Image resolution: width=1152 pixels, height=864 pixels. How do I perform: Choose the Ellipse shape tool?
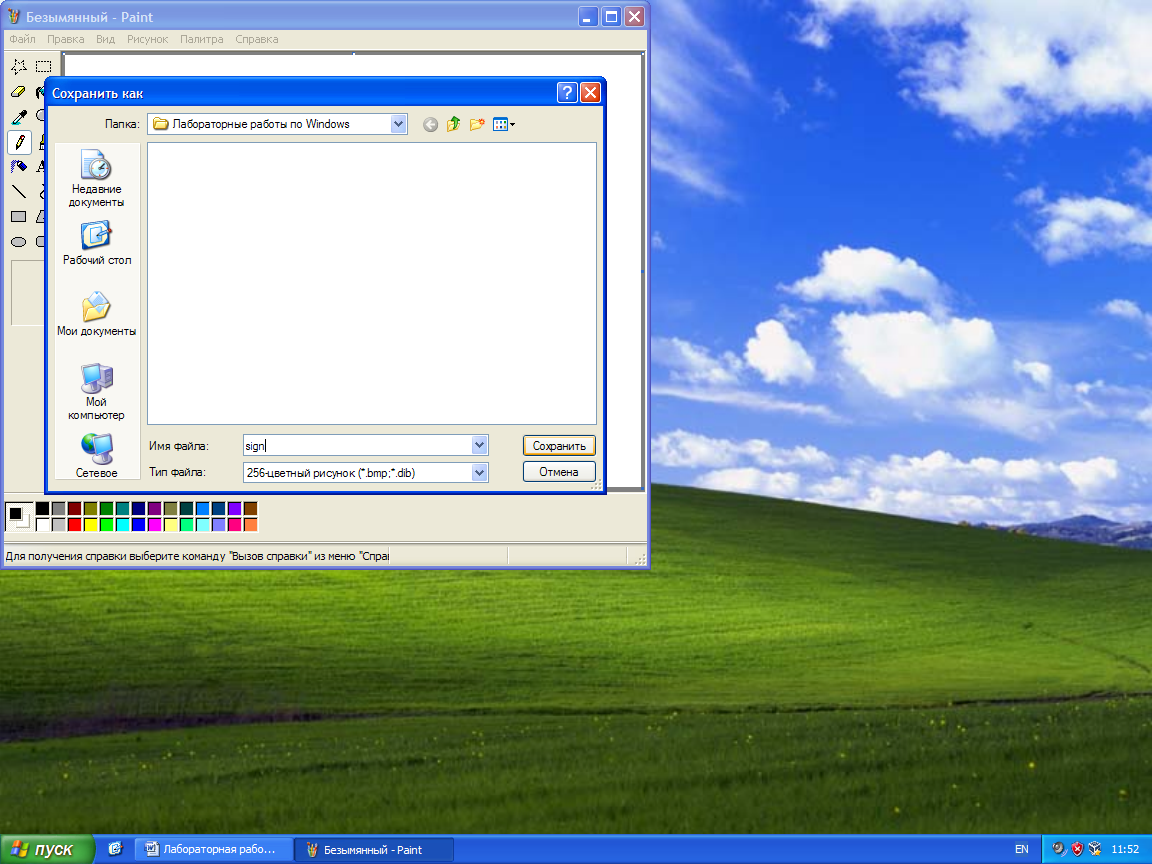[19, 242]
